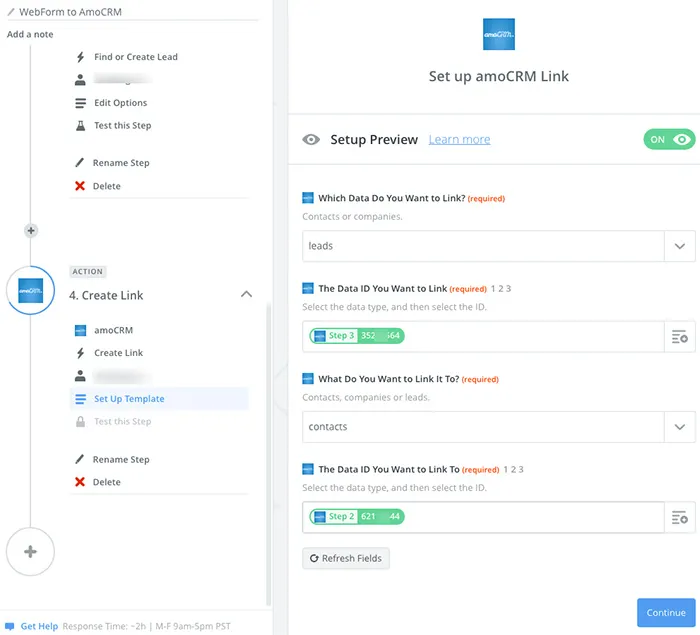
Task: Select the leads value field
Action: (x=483, y=246)
